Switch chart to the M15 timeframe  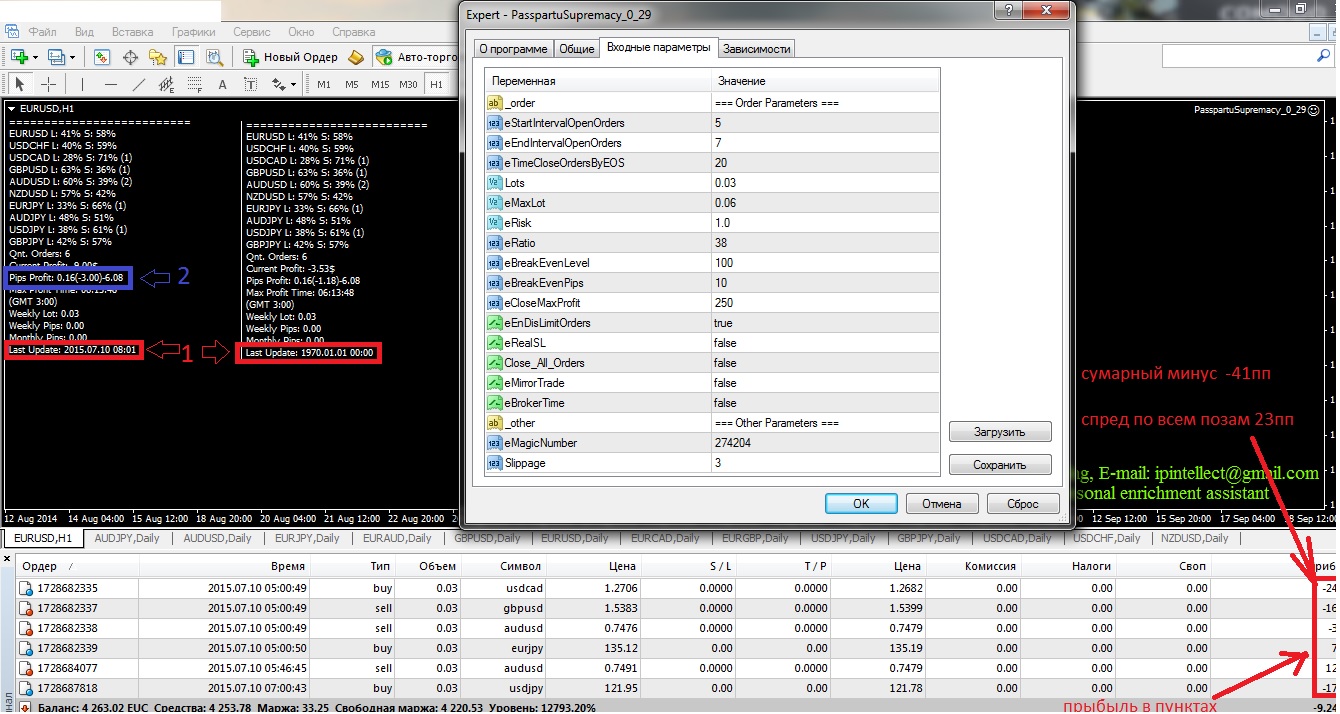380,84
